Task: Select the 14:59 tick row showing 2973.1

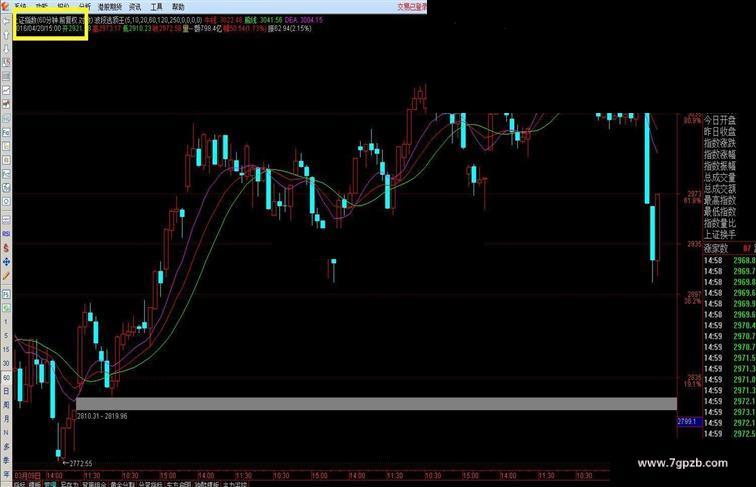Action: pyautogui.click(x=729, y=412)
